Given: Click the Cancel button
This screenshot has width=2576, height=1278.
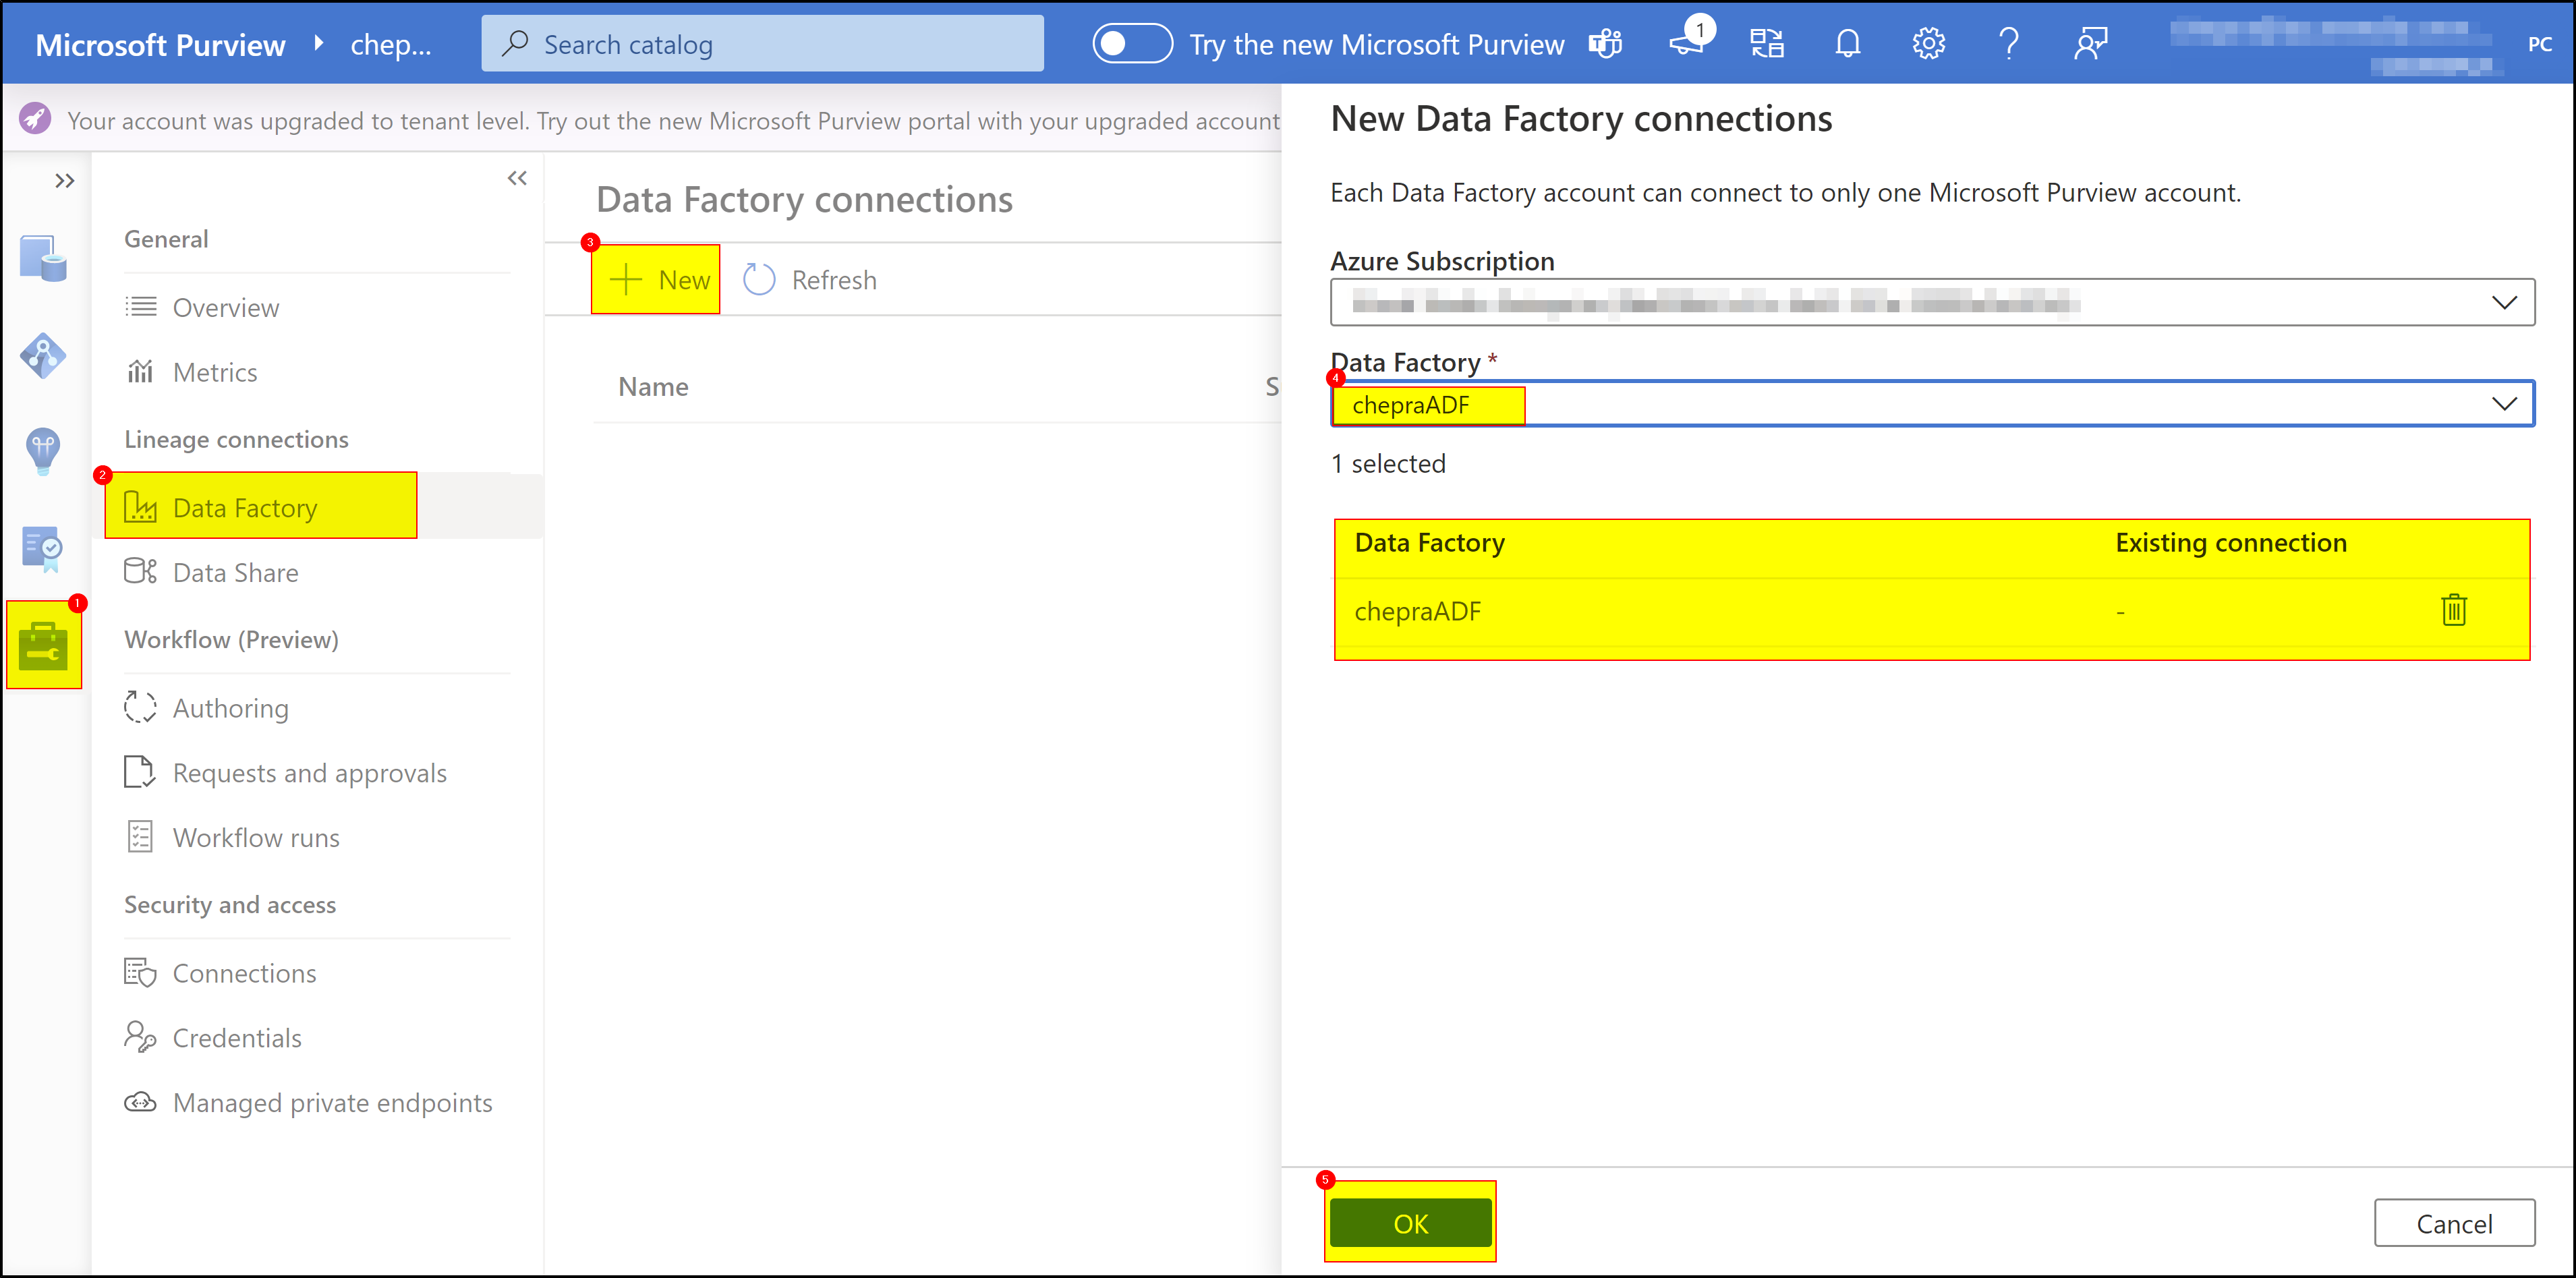Looking at the screenshot, I should click(x=2454, y=1223).
